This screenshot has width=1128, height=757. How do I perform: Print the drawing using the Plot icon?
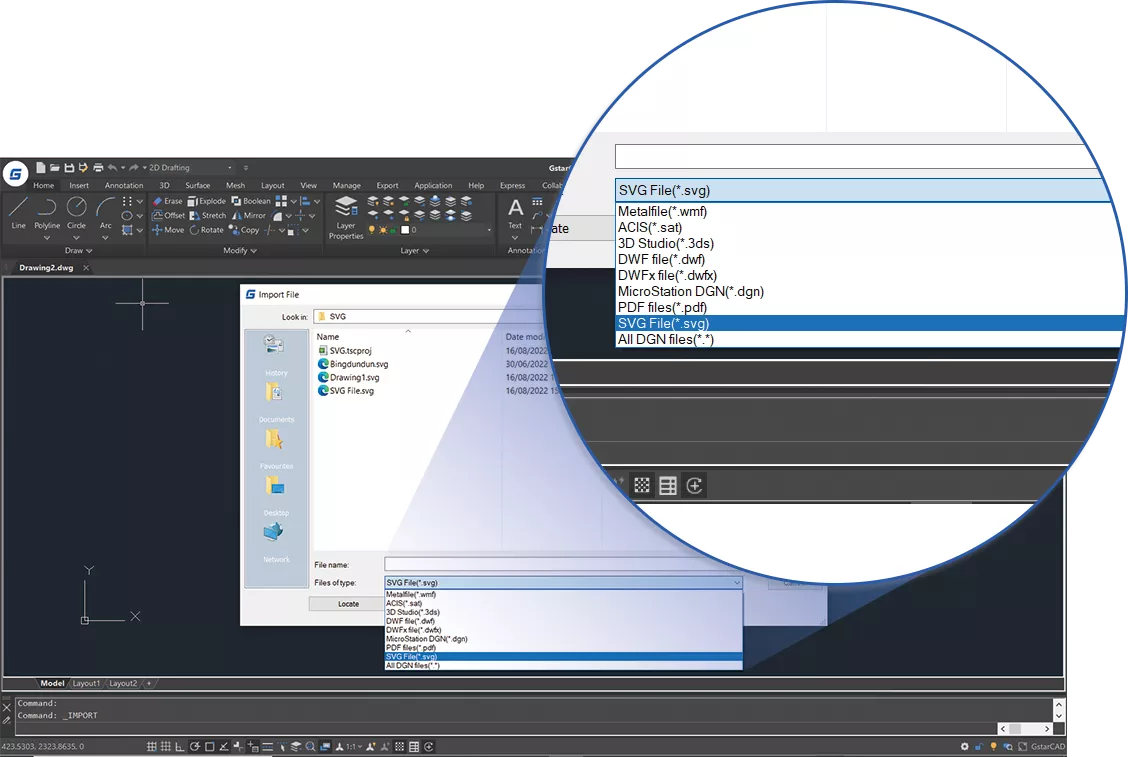(x=98, y=168)
